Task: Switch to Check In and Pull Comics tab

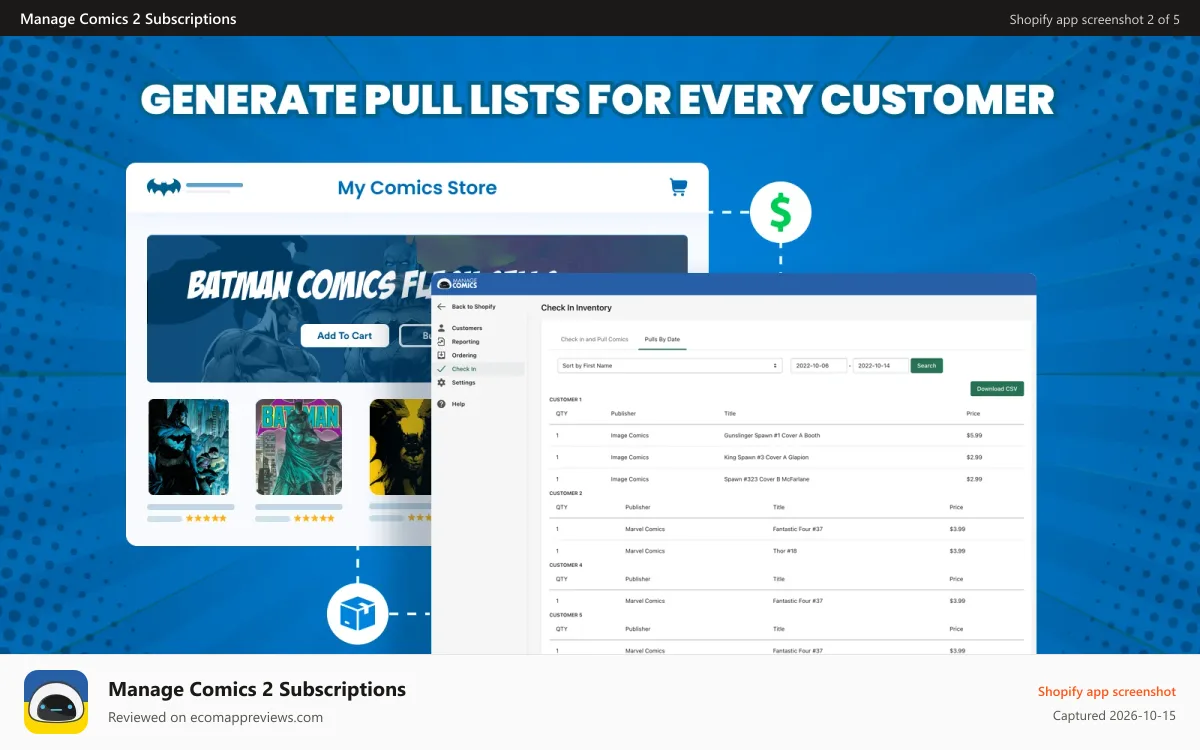Action: tap(594, 339)
